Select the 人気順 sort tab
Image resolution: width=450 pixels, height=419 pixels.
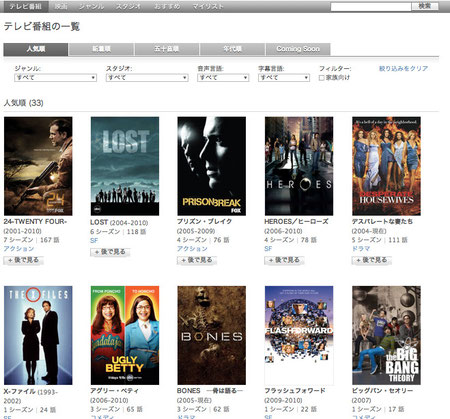coord(36,49)
